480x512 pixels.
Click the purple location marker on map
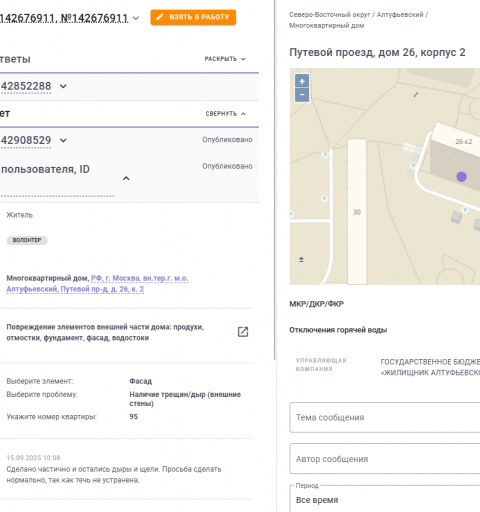pos(461,177)
